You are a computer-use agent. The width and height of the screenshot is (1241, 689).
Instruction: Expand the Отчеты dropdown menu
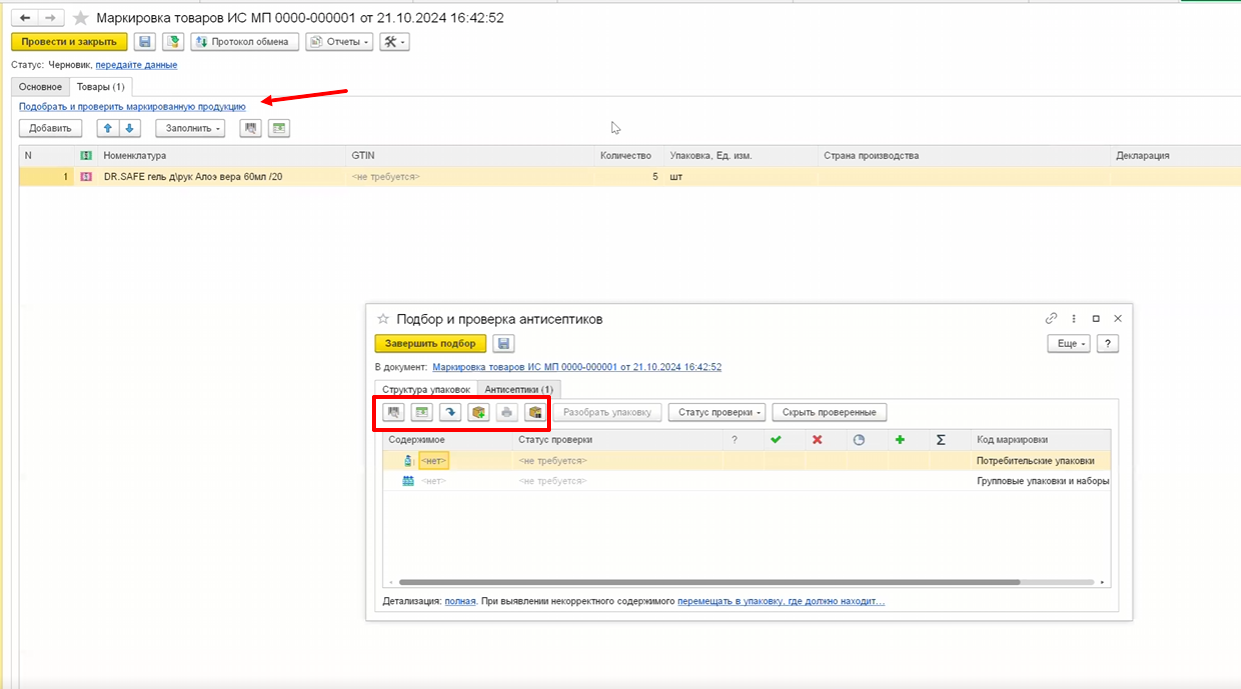(339, 41)
